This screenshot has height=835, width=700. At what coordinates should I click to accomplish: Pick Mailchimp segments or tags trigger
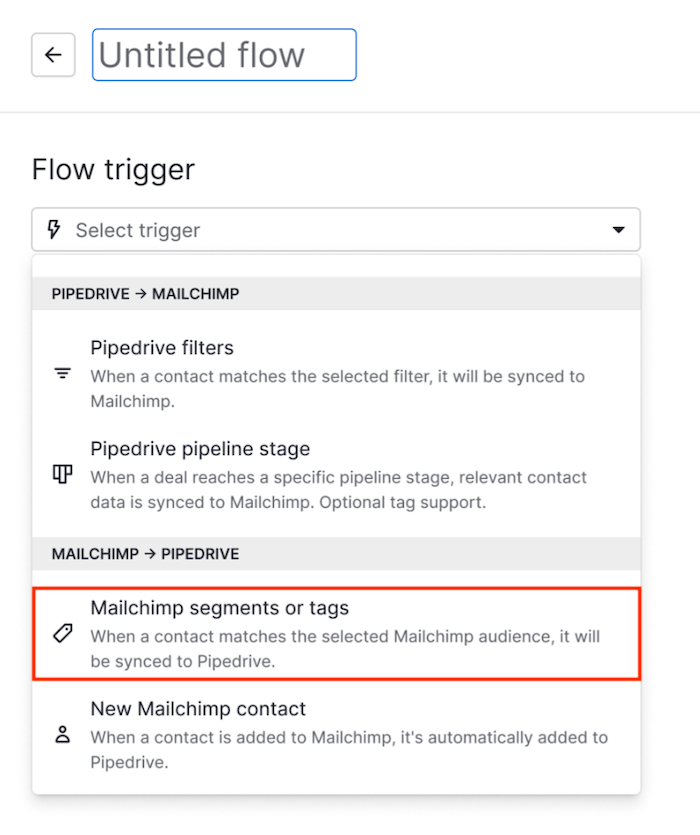[219, 608]
